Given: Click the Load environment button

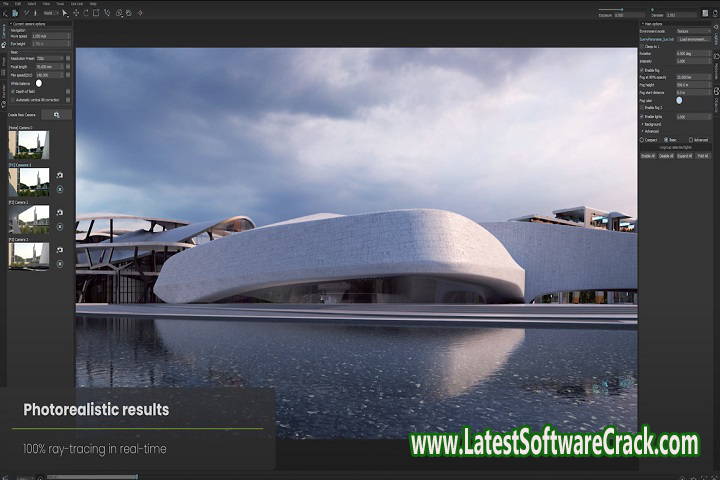Looking at the screenshot, I should pyautogui.click(x=694, y=39).
